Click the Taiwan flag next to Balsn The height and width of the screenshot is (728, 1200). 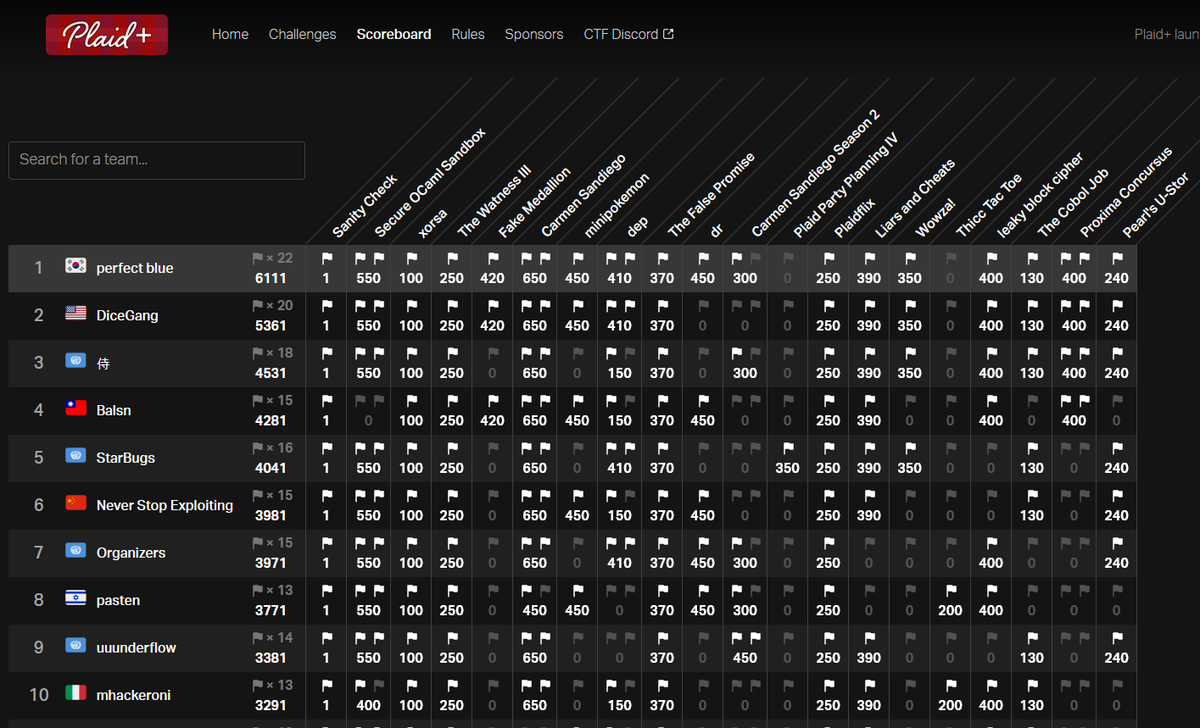pos(76,409)
